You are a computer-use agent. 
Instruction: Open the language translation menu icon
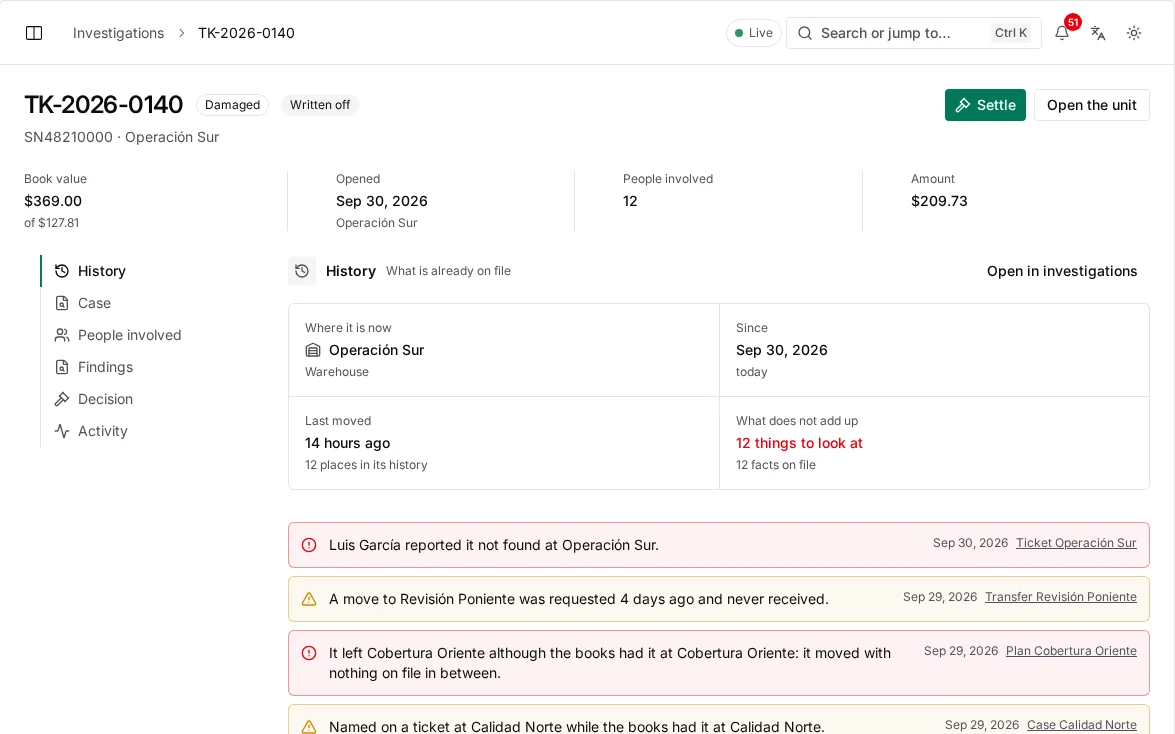(1098, 33)
